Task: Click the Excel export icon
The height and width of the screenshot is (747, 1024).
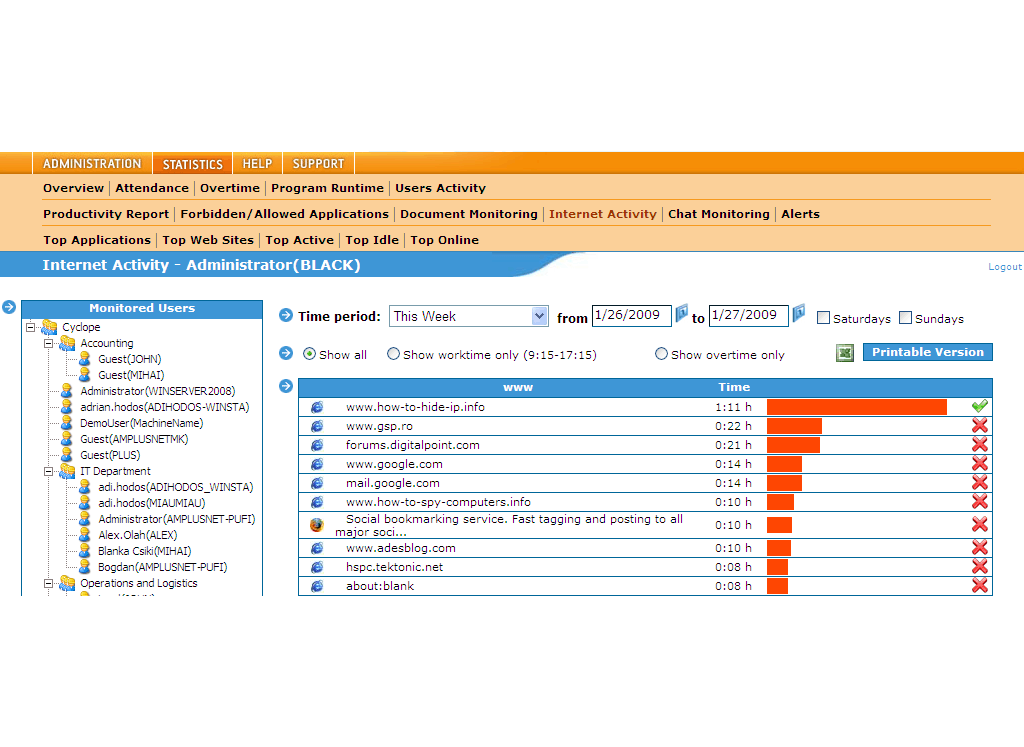Action: [x=845, y=353]
